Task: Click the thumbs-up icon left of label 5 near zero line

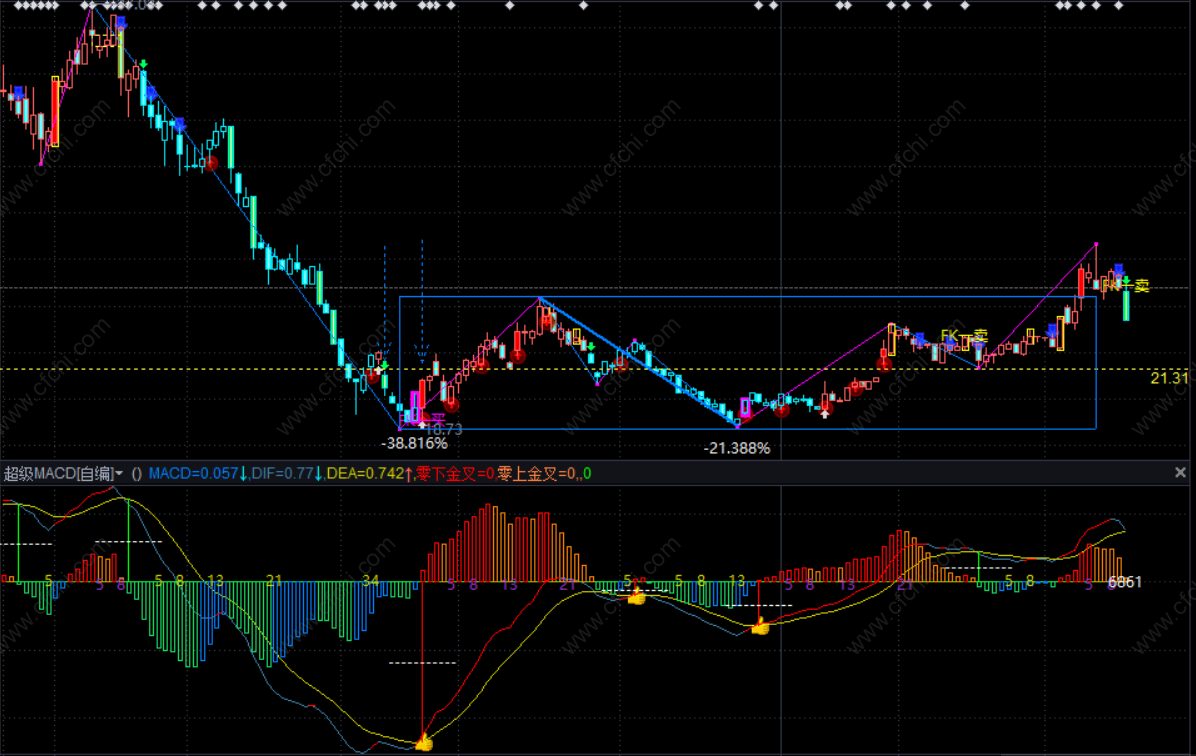Action: 636,596
